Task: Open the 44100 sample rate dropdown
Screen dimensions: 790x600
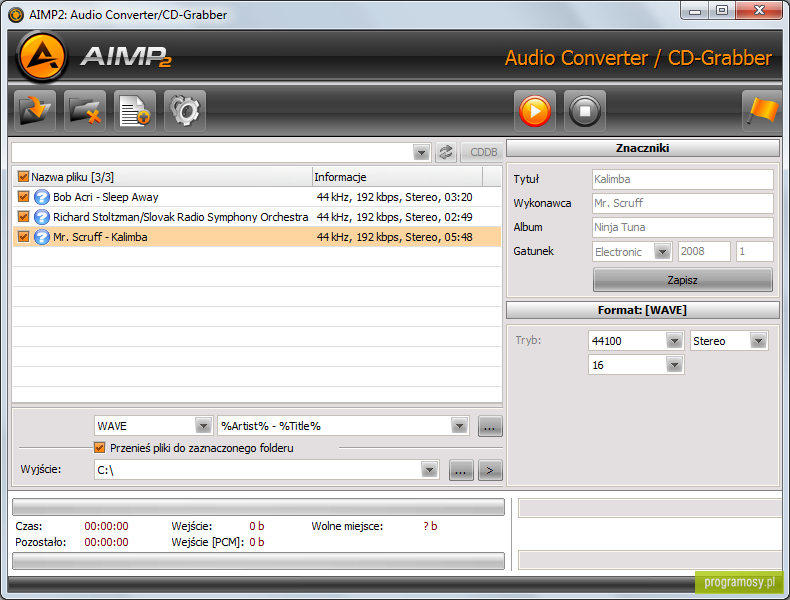Action: pyautogui.click(x=674, y=341)
